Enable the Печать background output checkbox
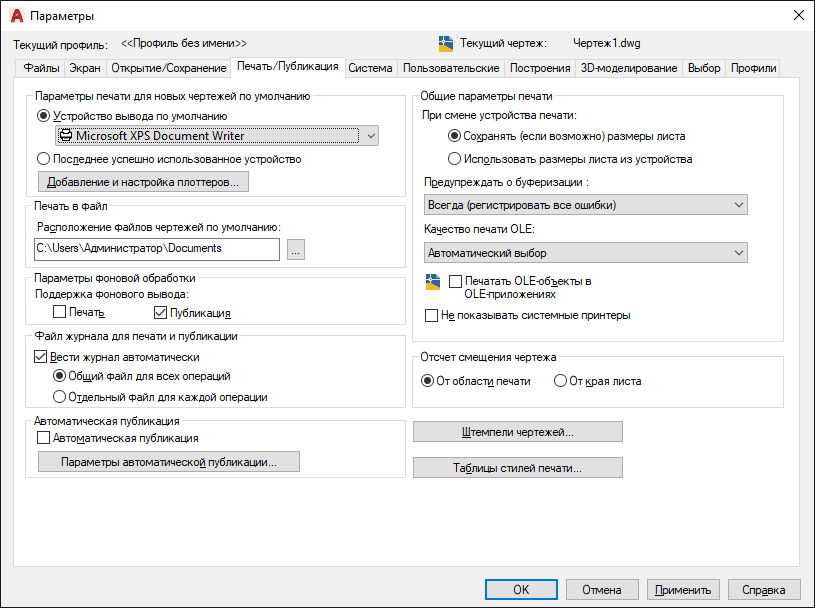 point(60,313)
